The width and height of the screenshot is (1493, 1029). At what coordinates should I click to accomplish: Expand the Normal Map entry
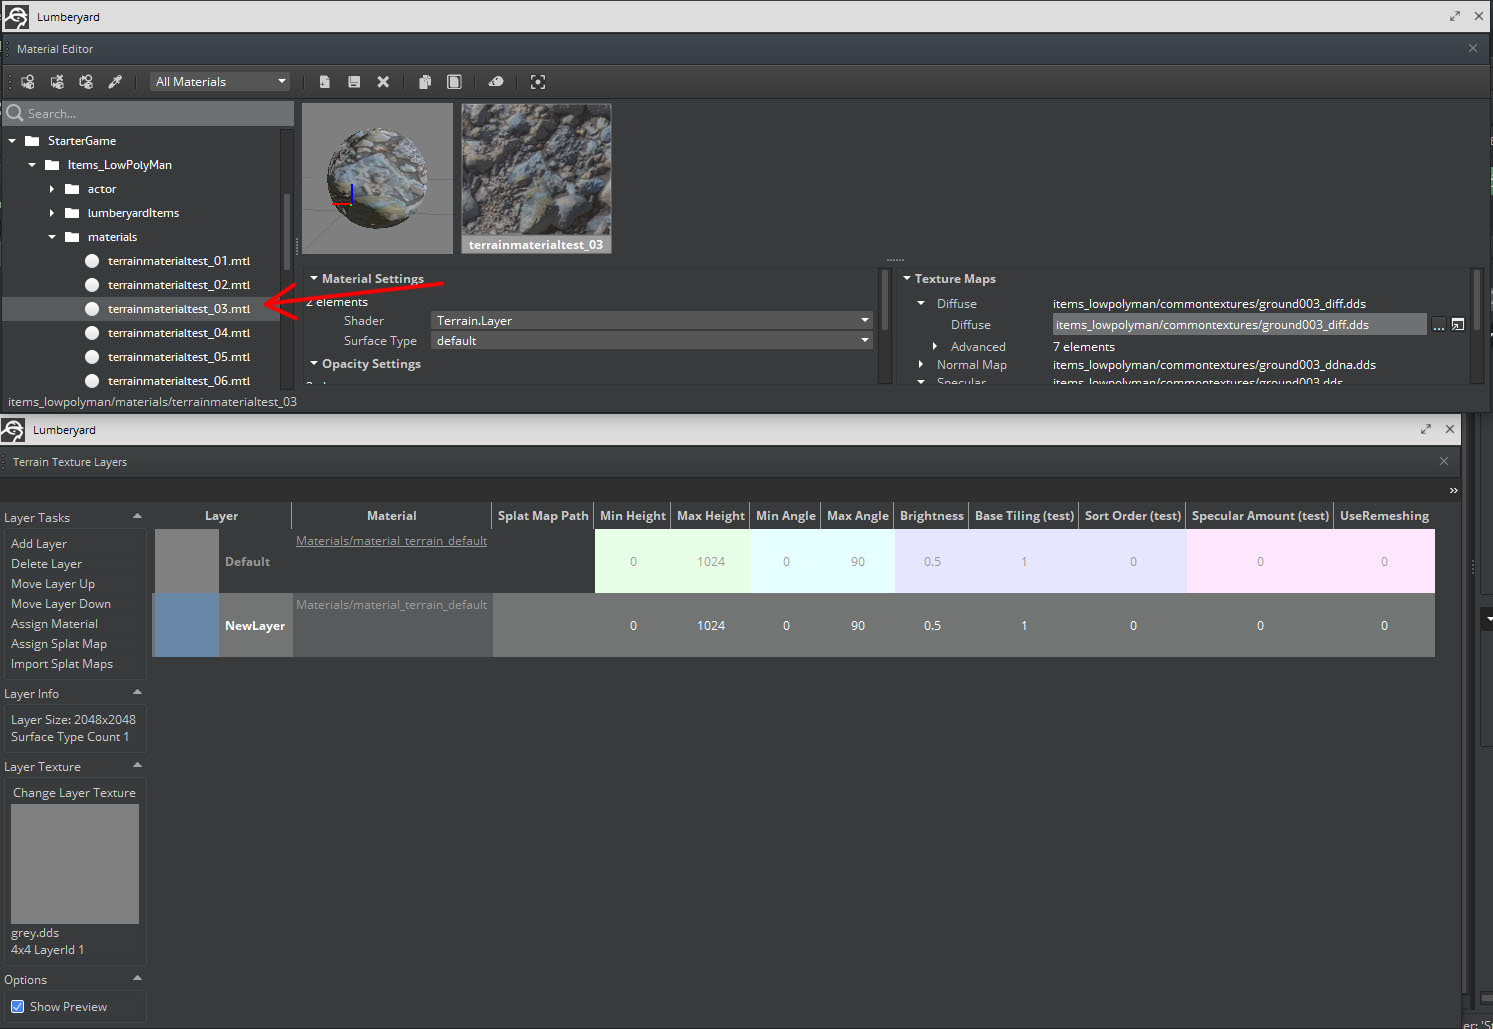921,365
